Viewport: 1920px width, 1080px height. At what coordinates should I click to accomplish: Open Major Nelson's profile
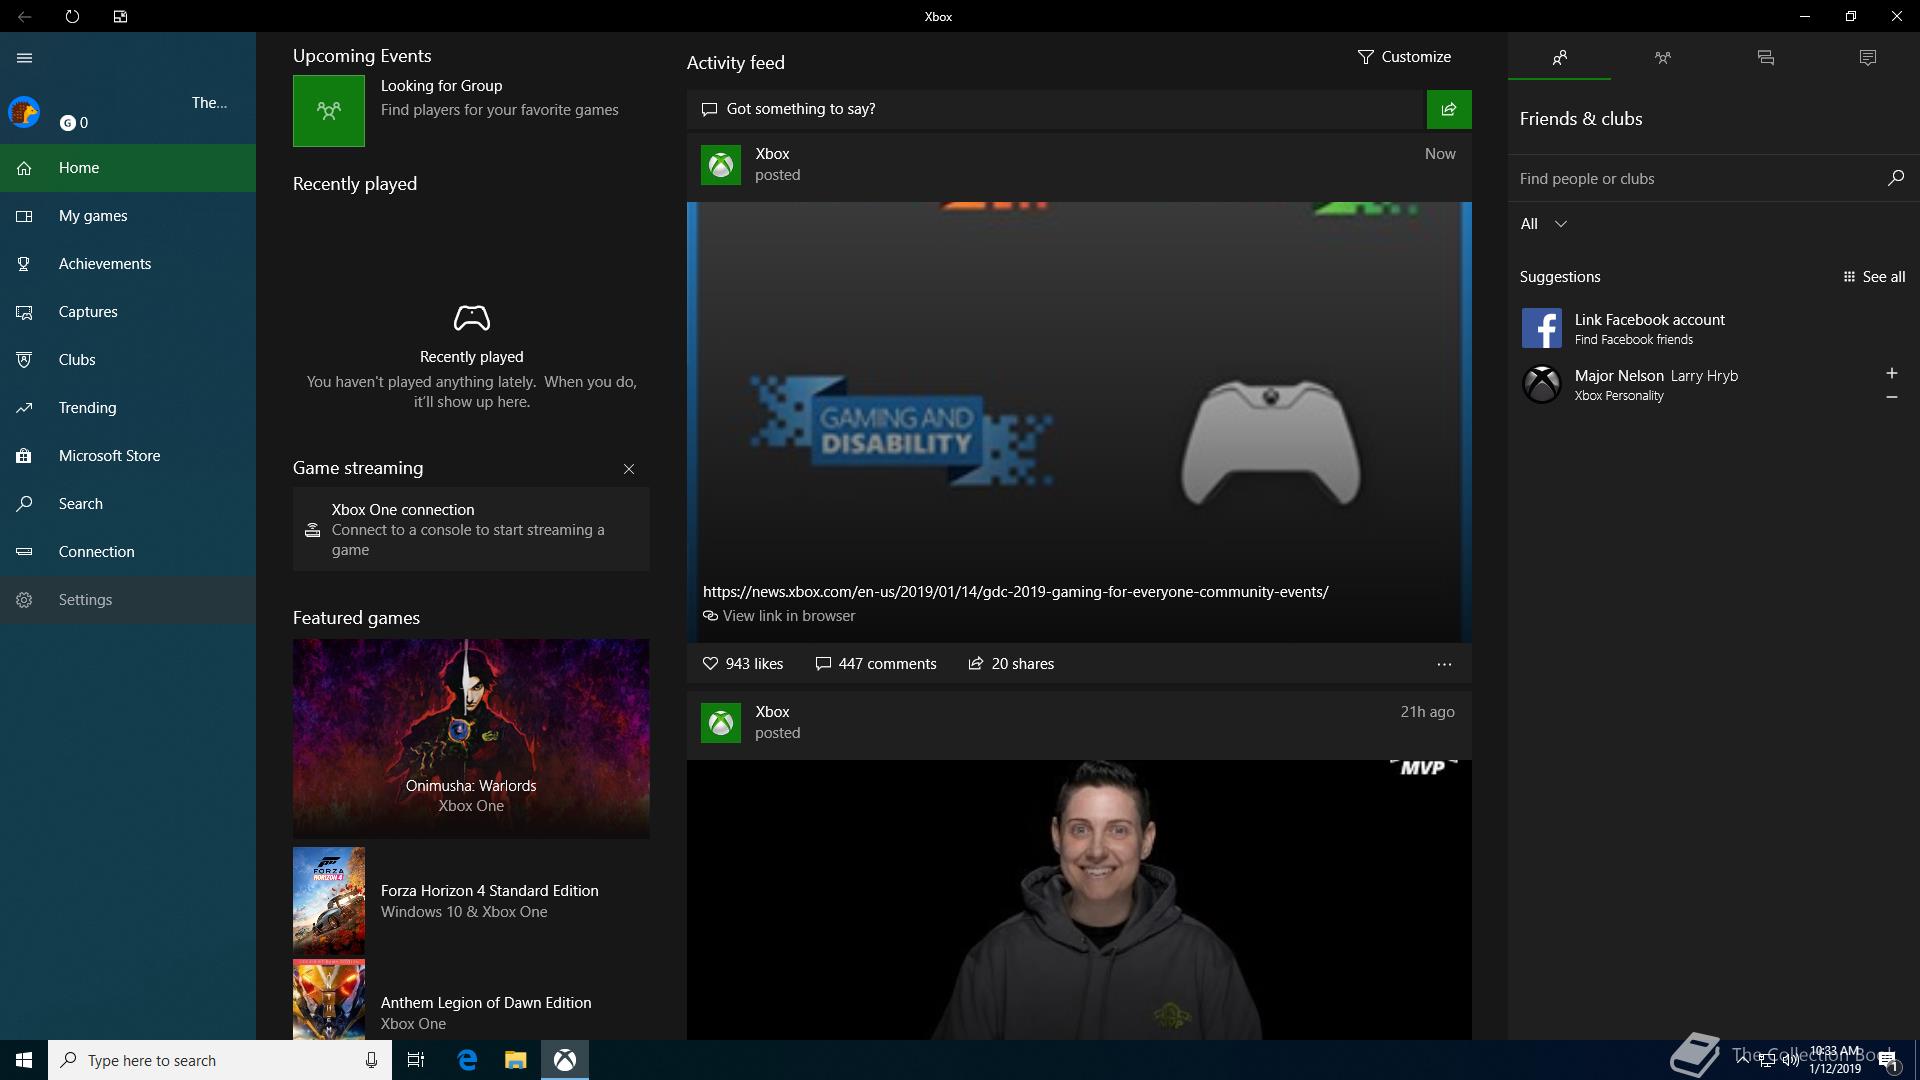point(1656,384)
